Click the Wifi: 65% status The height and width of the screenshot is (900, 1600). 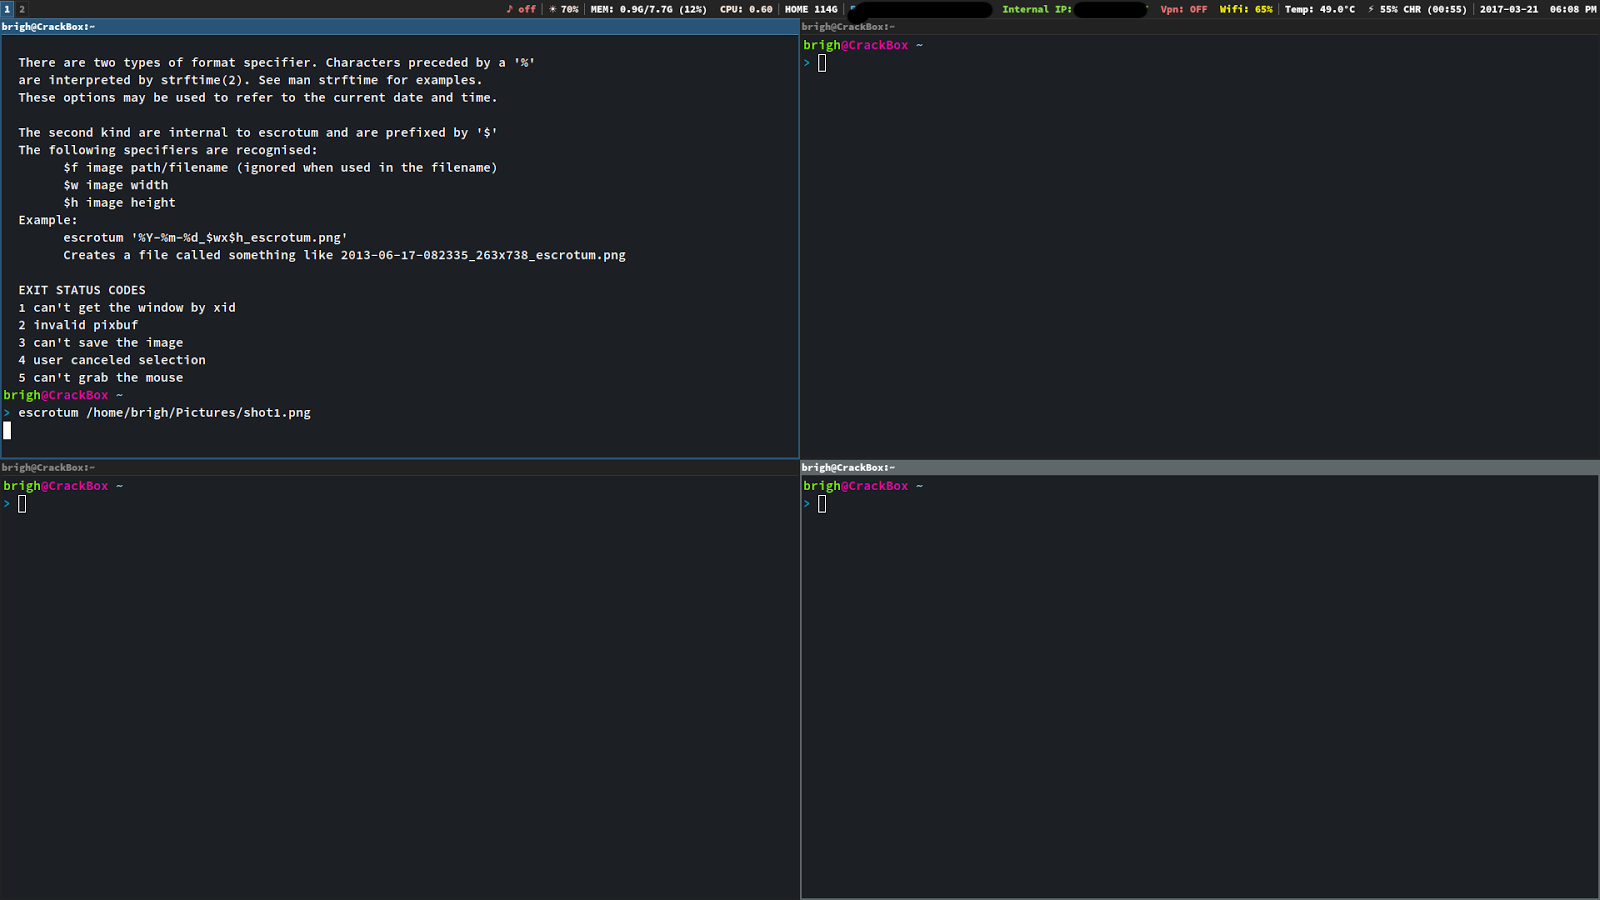coord(1246,9)
